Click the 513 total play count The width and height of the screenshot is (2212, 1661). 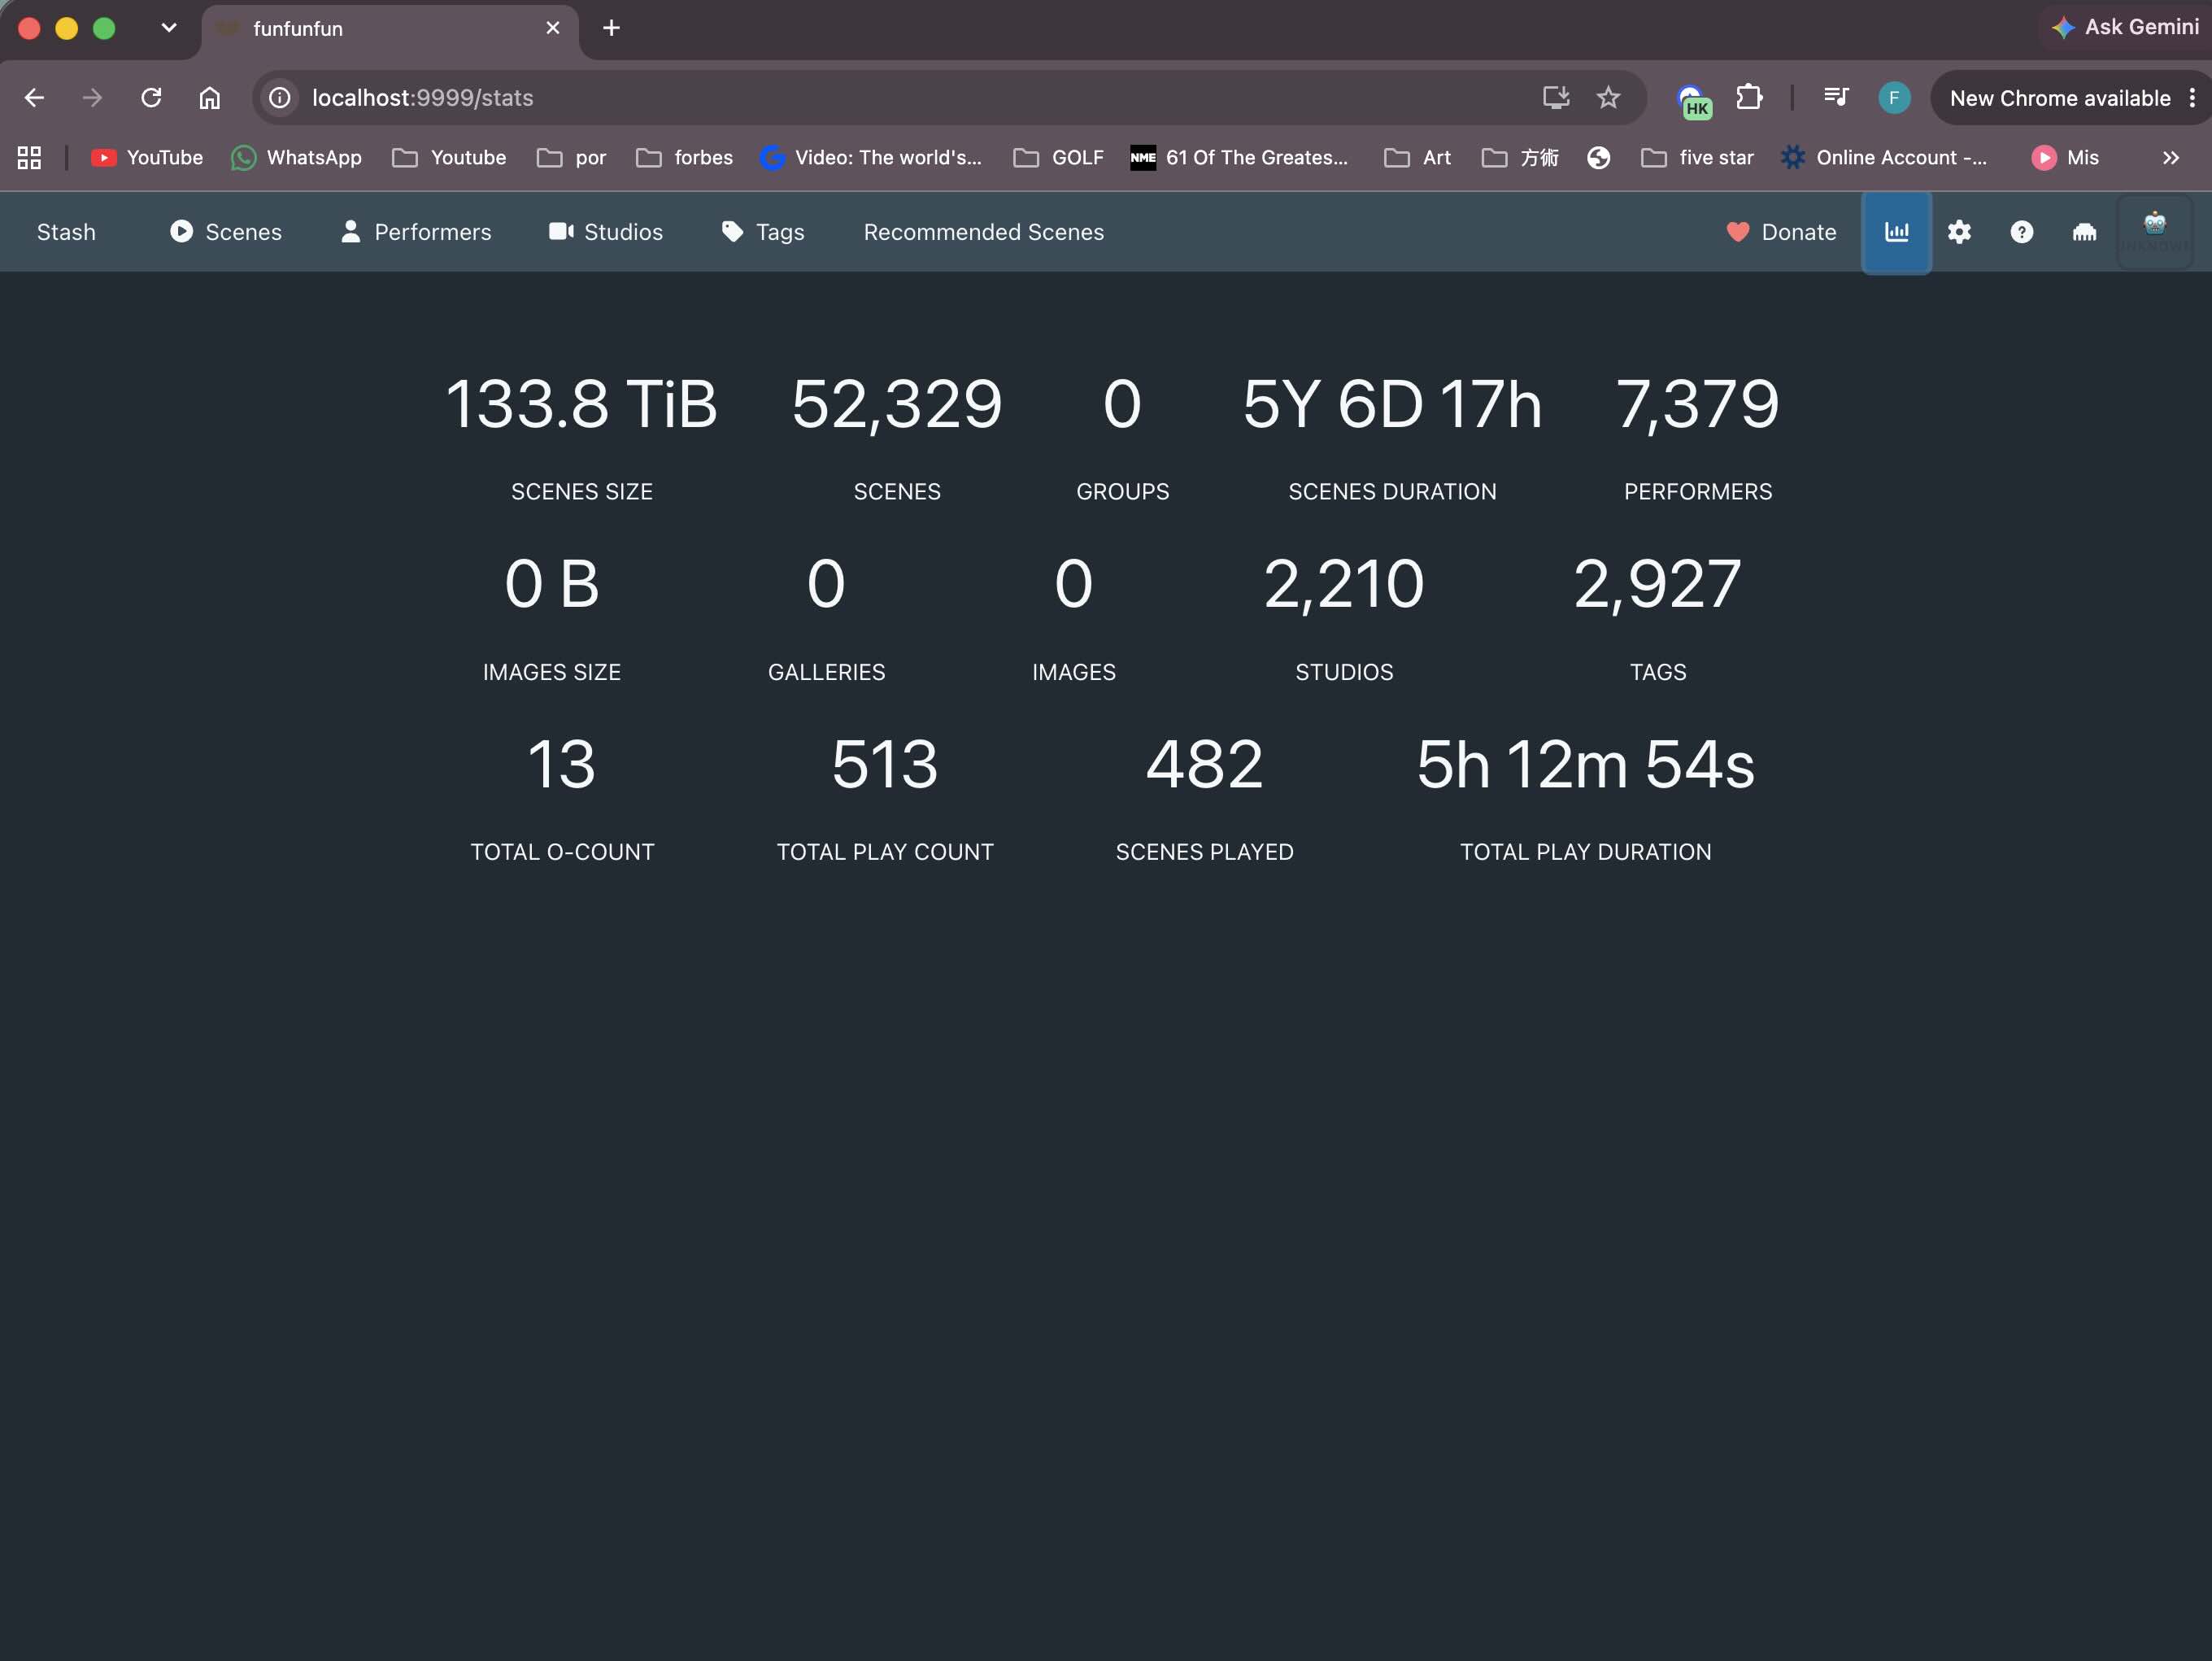885,765
